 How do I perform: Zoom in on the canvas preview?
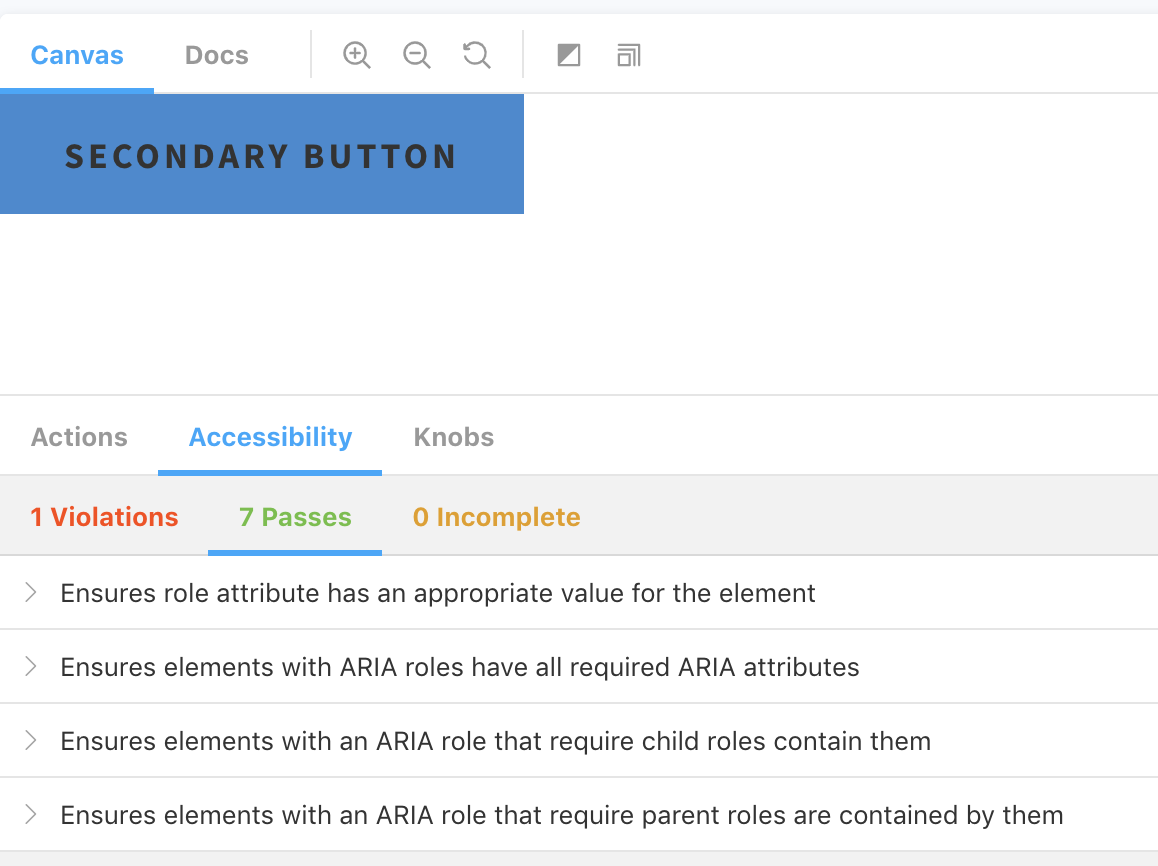356,55
